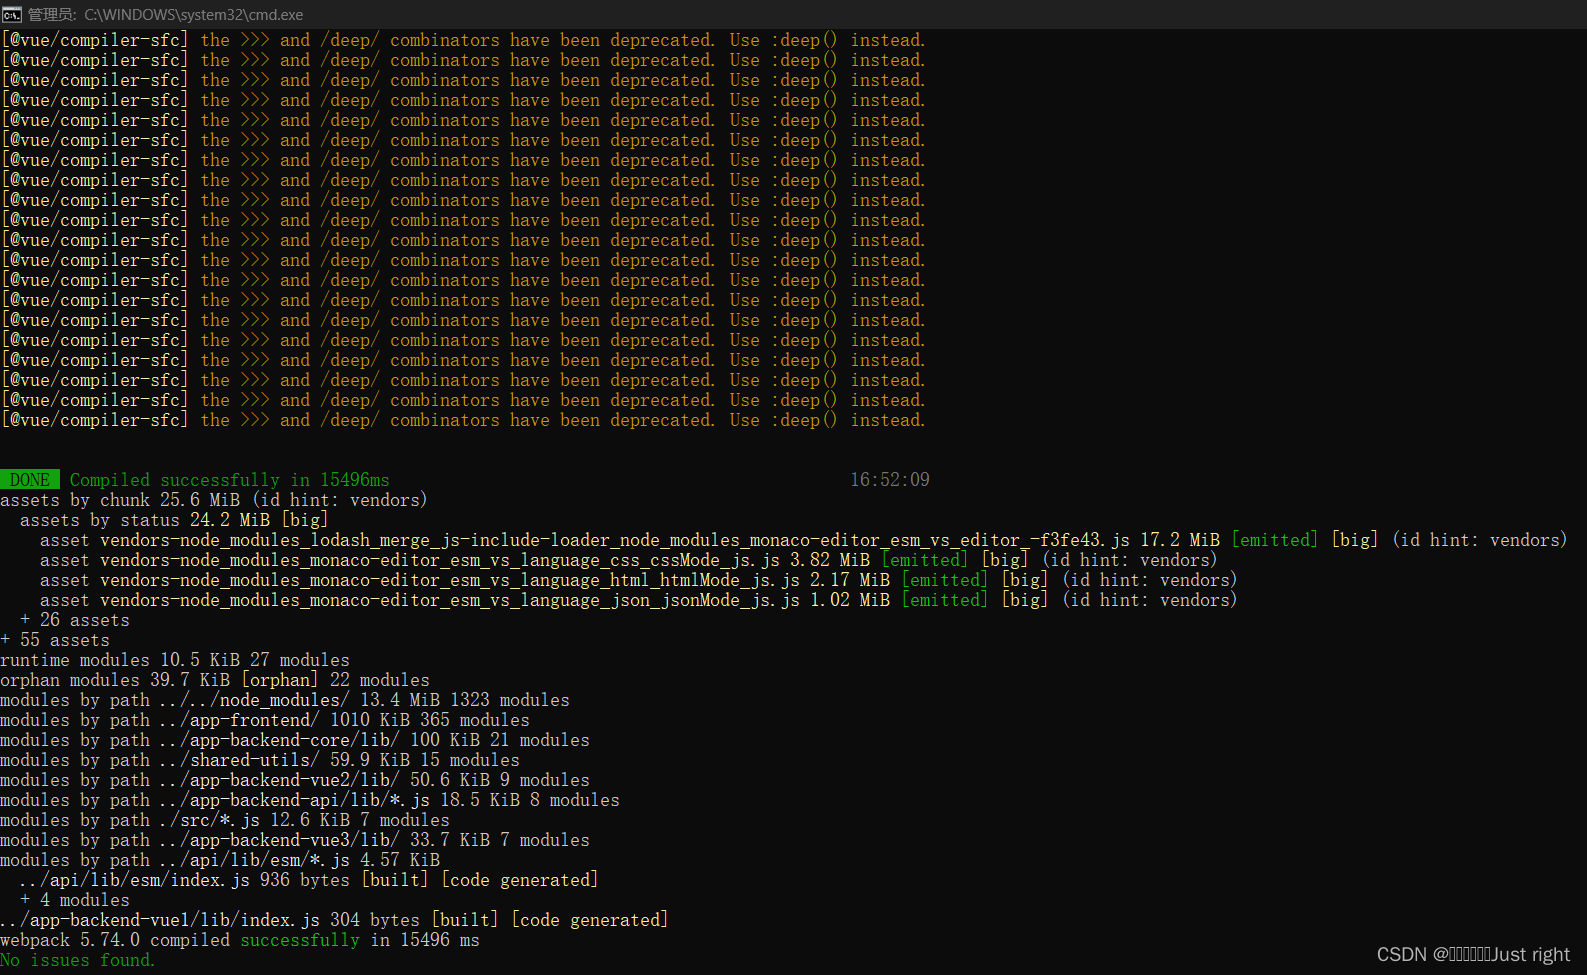
Task: Click '+ 55 assets' line
Action: point(55,640)
